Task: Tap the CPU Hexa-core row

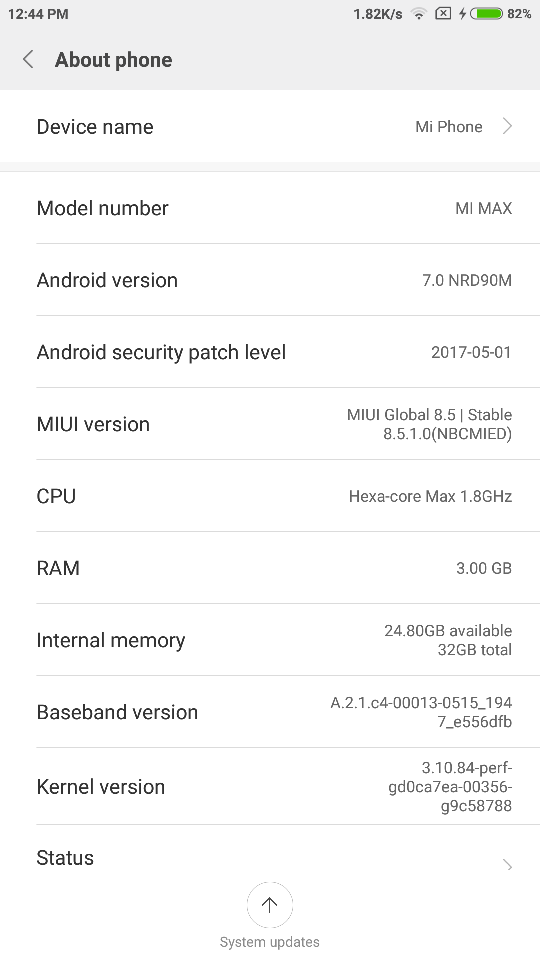Action: click(270, 496)
